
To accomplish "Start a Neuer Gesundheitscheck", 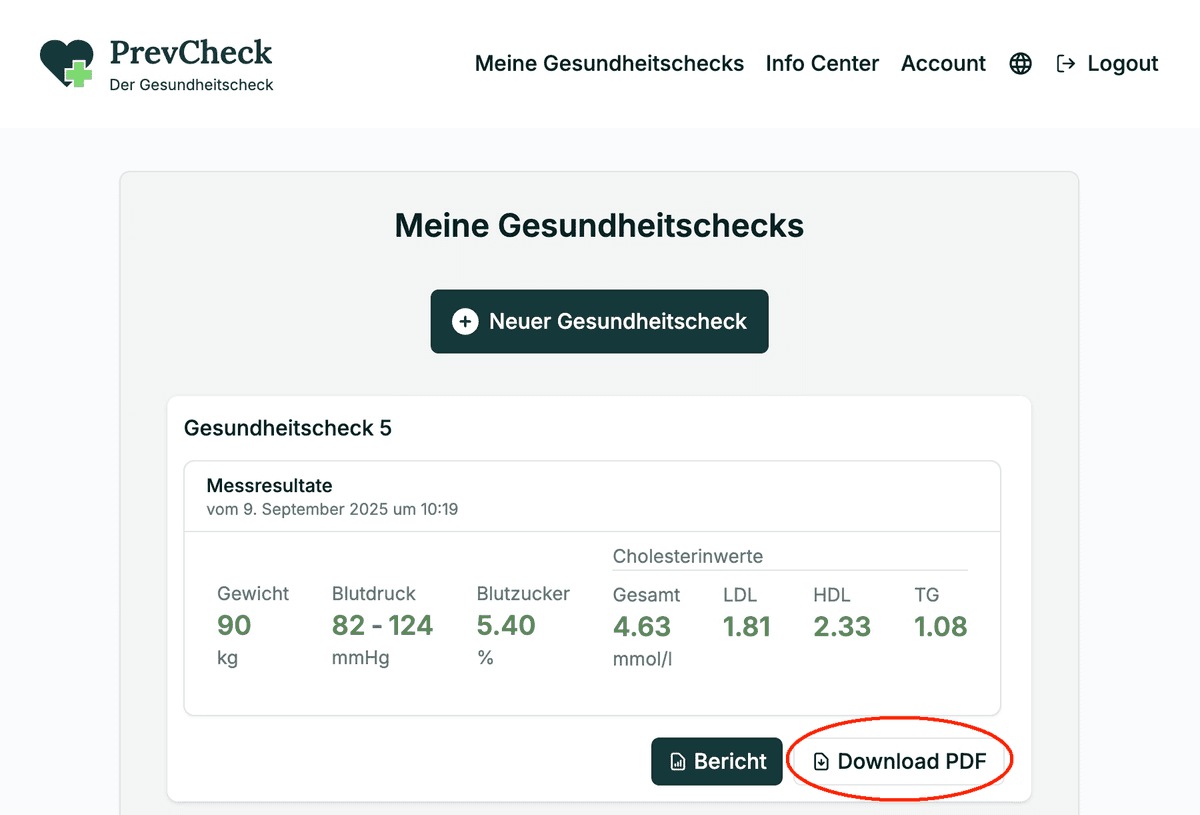I will pos(600,321).
